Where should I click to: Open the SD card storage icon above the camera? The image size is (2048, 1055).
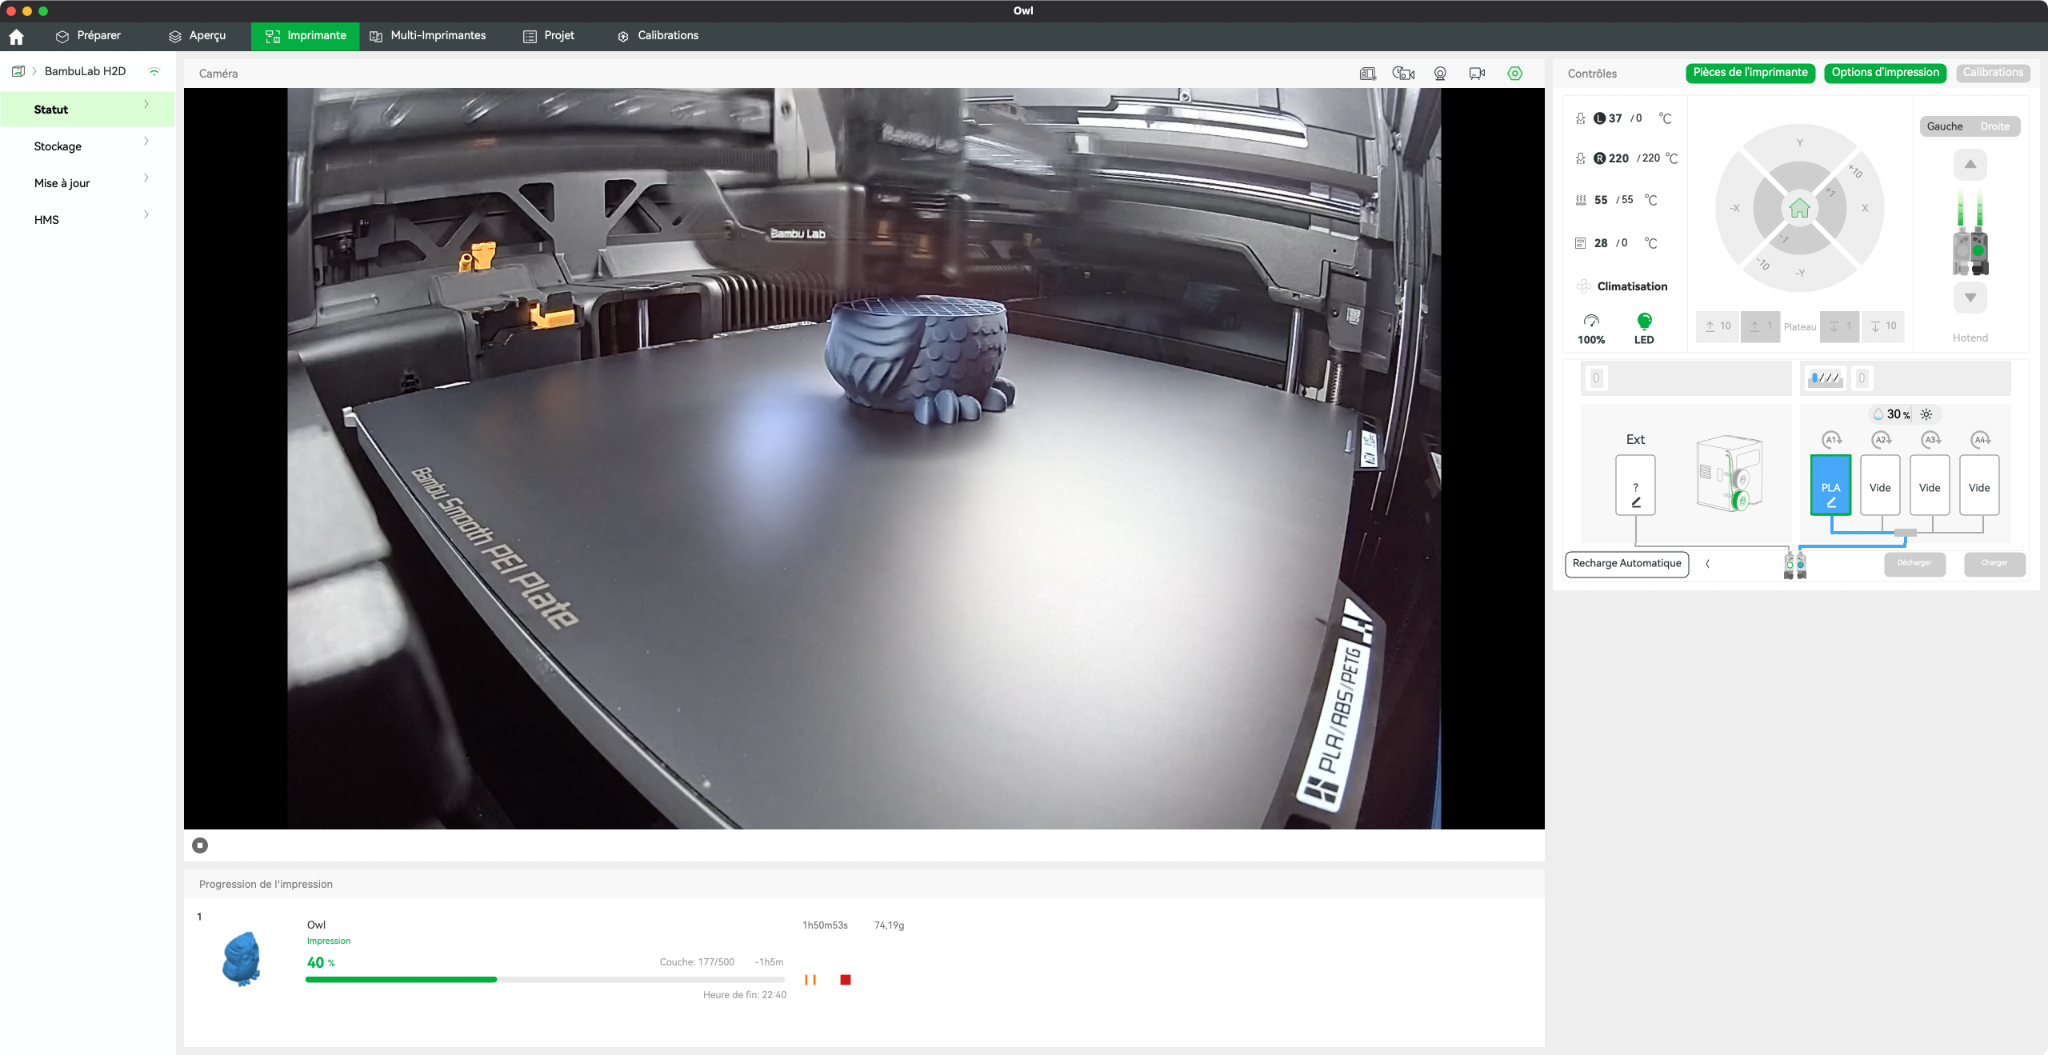point(1367,73)
